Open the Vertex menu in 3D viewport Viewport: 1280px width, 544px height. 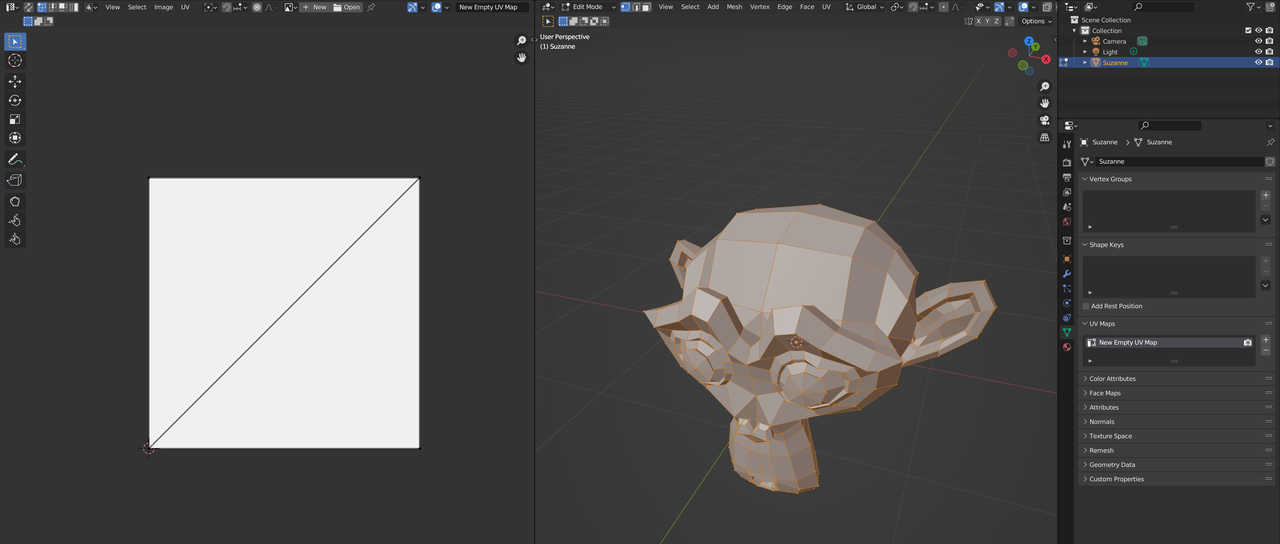[760, 7]
